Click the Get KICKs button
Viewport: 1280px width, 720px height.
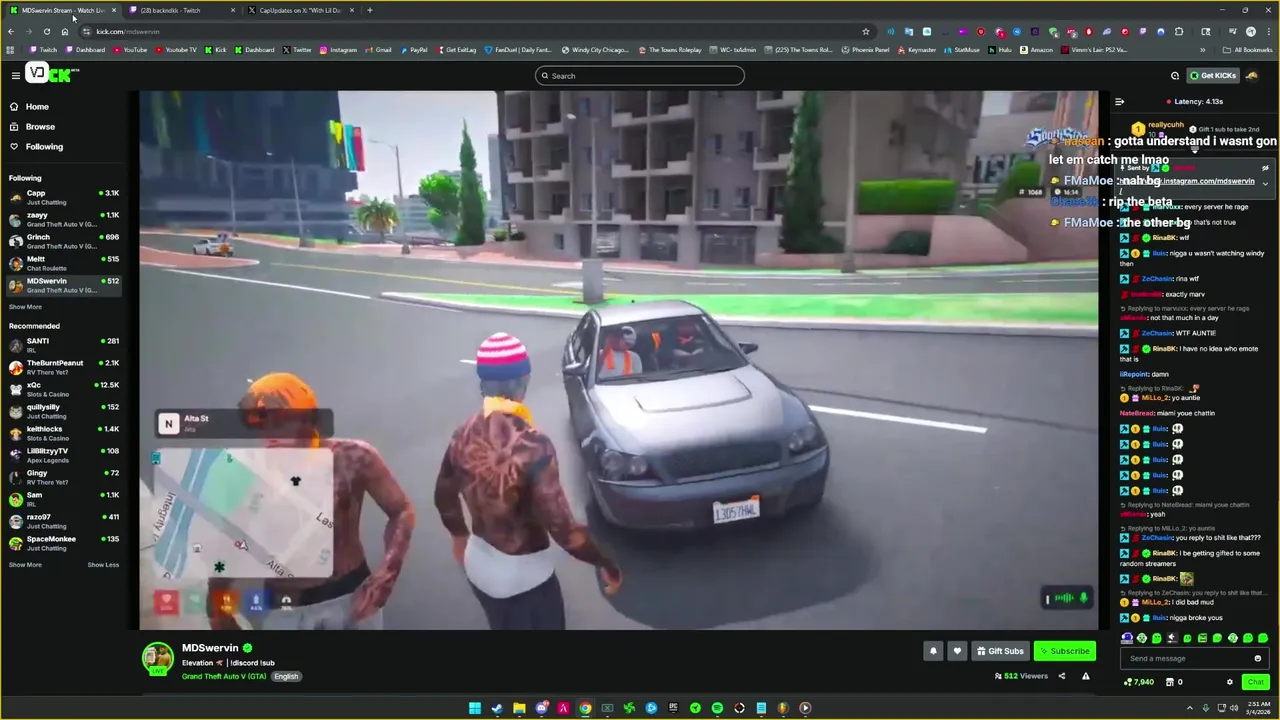coord(1212,76)
